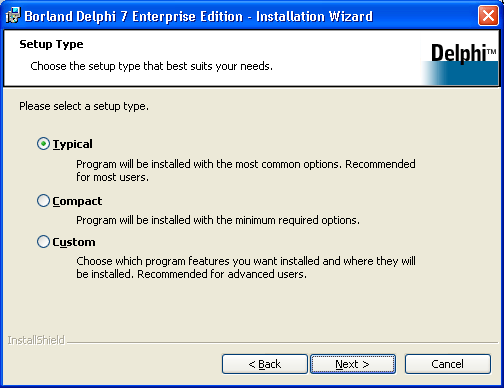This screenshot has height=388, width=504.
Task: Click the Setup Type heading
Action: [51, 44]
